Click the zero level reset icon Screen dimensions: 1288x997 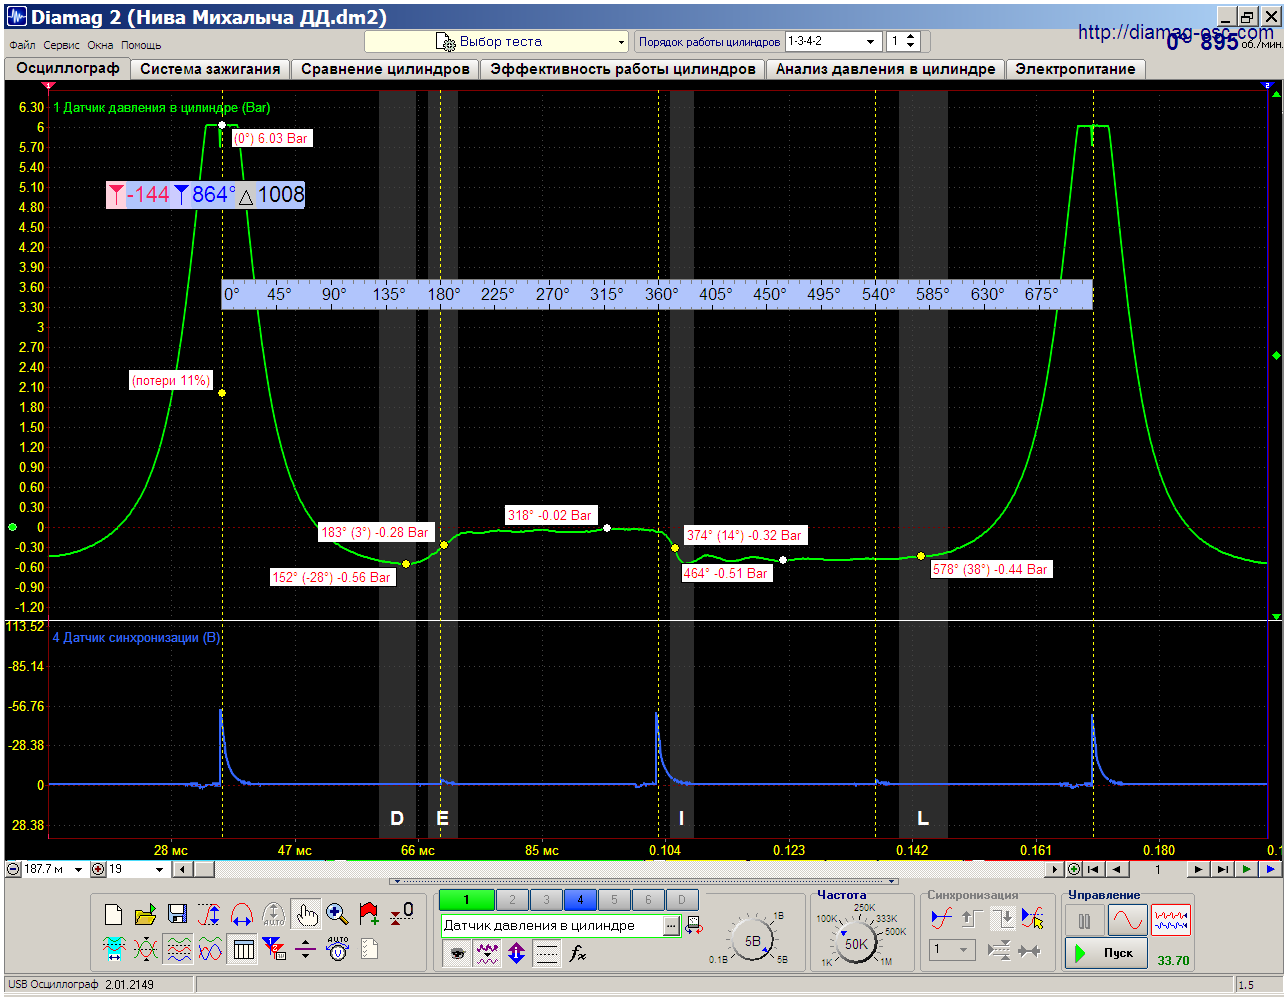402,914
